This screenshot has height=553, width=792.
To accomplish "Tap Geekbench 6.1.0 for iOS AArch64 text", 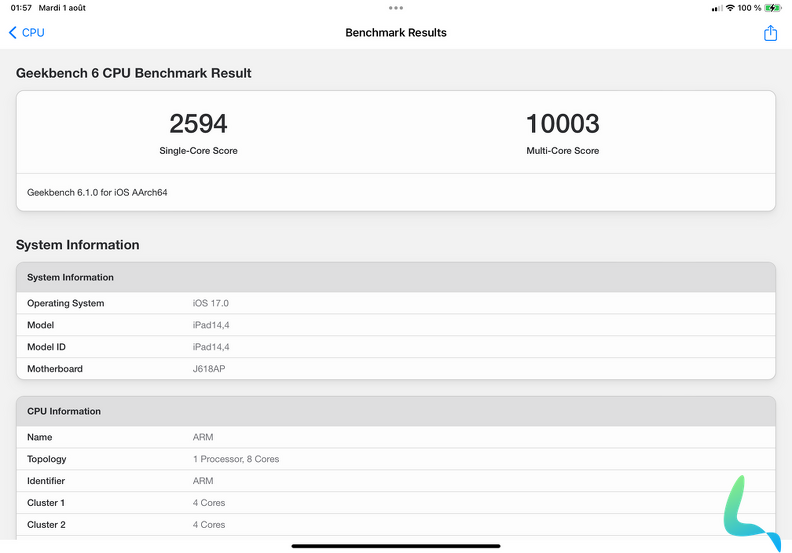I will pos(97,192).
